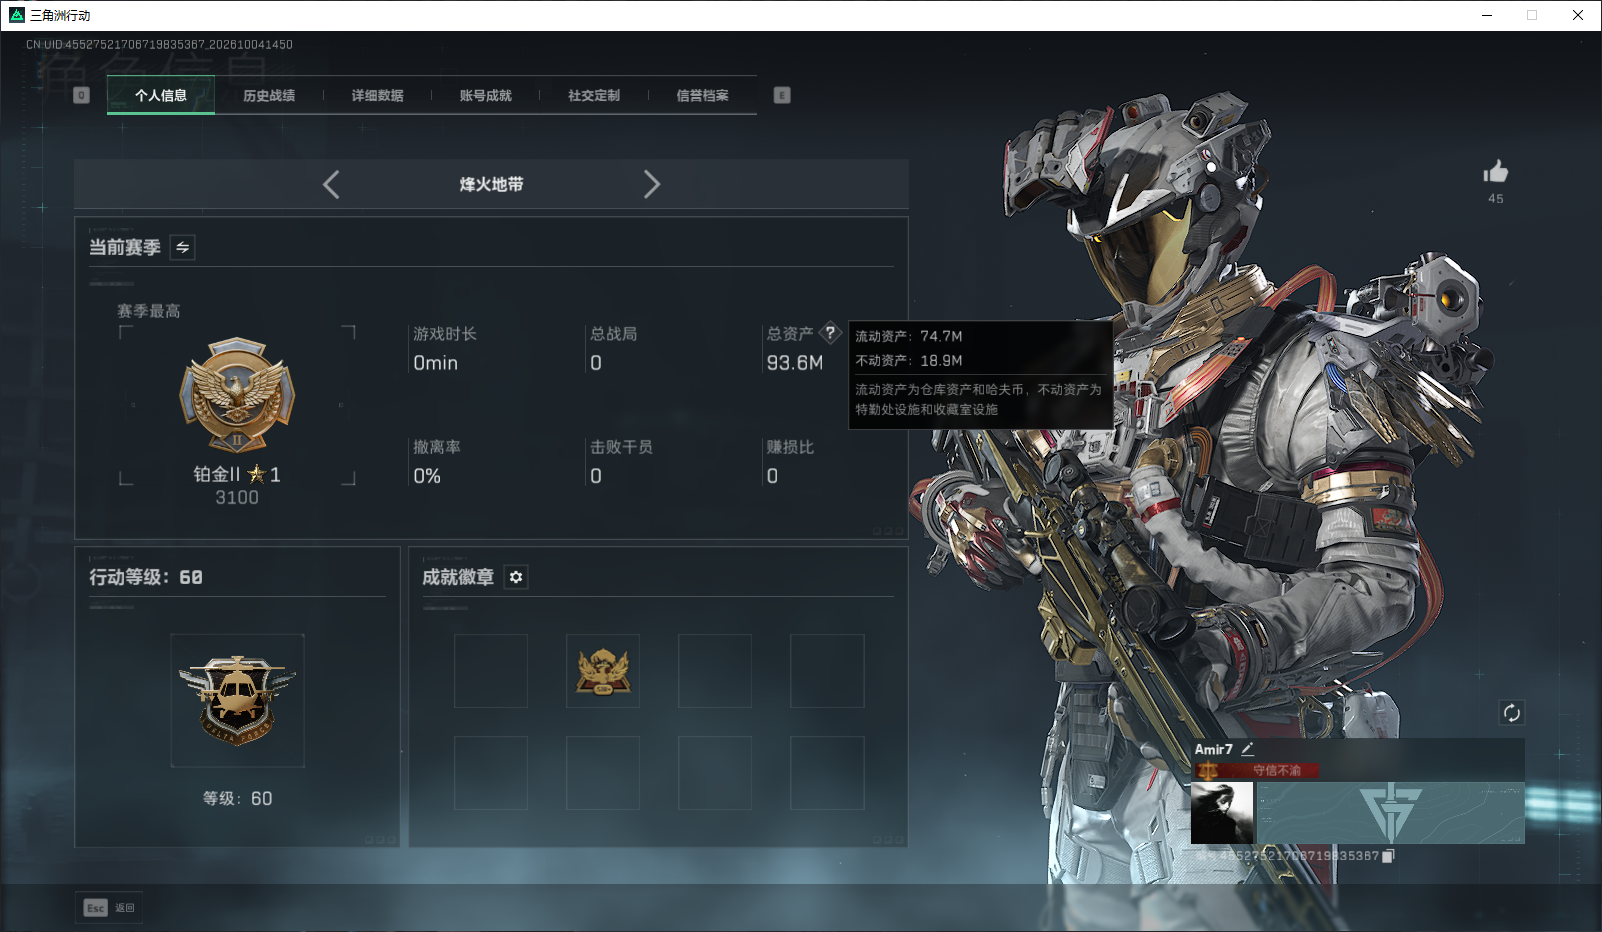Select the 个人信息 tab
This screenshot has height=932, width=1602.
tap(161, 95)
